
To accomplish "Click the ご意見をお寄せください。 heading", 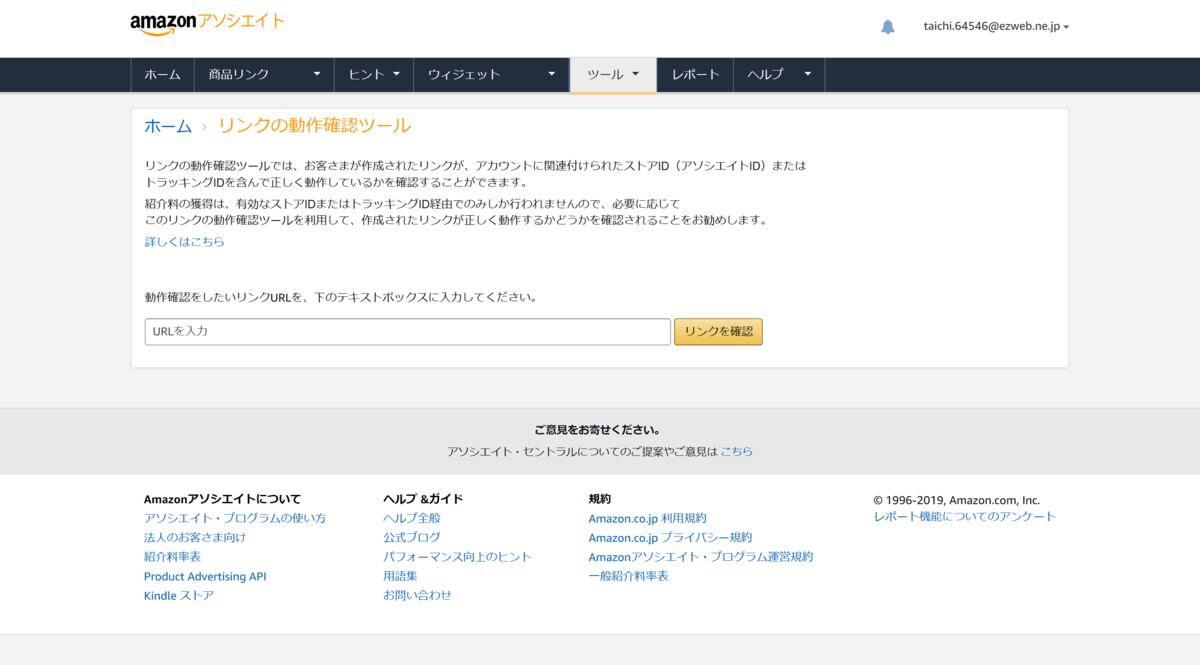I will coord(597,431).
